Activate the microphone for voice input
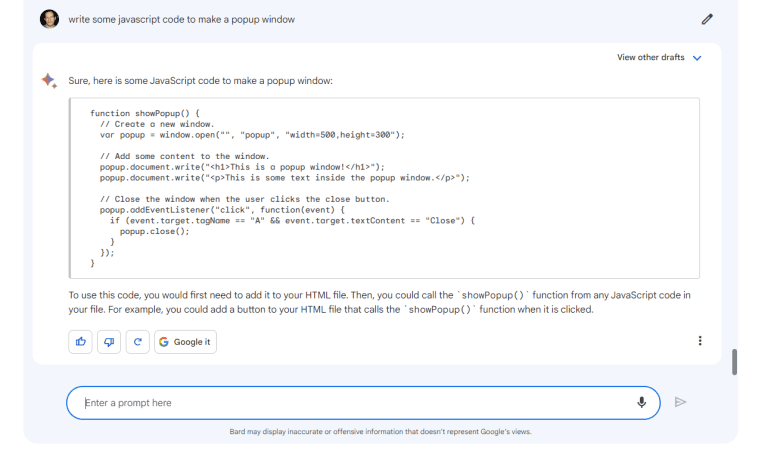 coord(642,402)
